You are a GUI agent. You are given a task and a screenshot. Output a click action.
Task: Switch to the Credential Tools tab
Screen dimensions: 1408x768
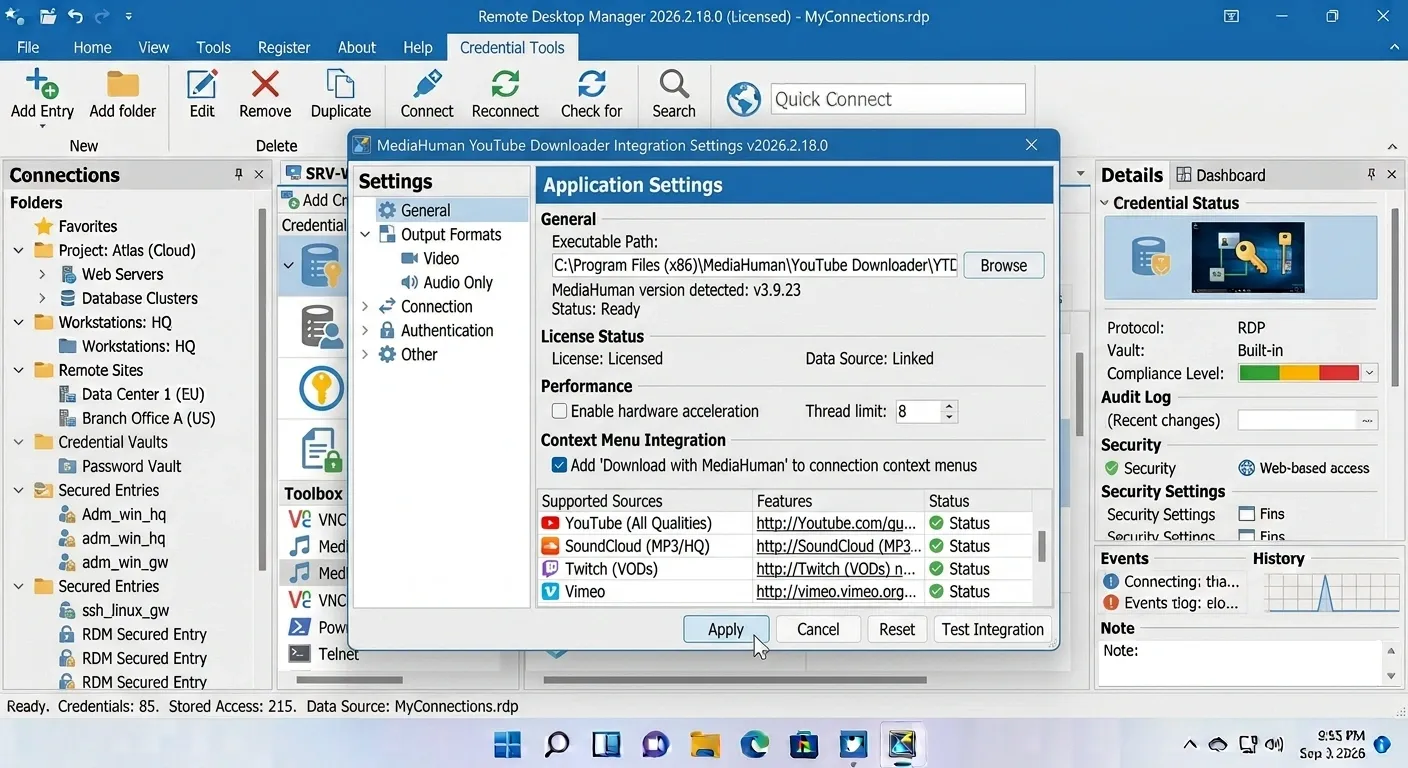tap(512, 47)
